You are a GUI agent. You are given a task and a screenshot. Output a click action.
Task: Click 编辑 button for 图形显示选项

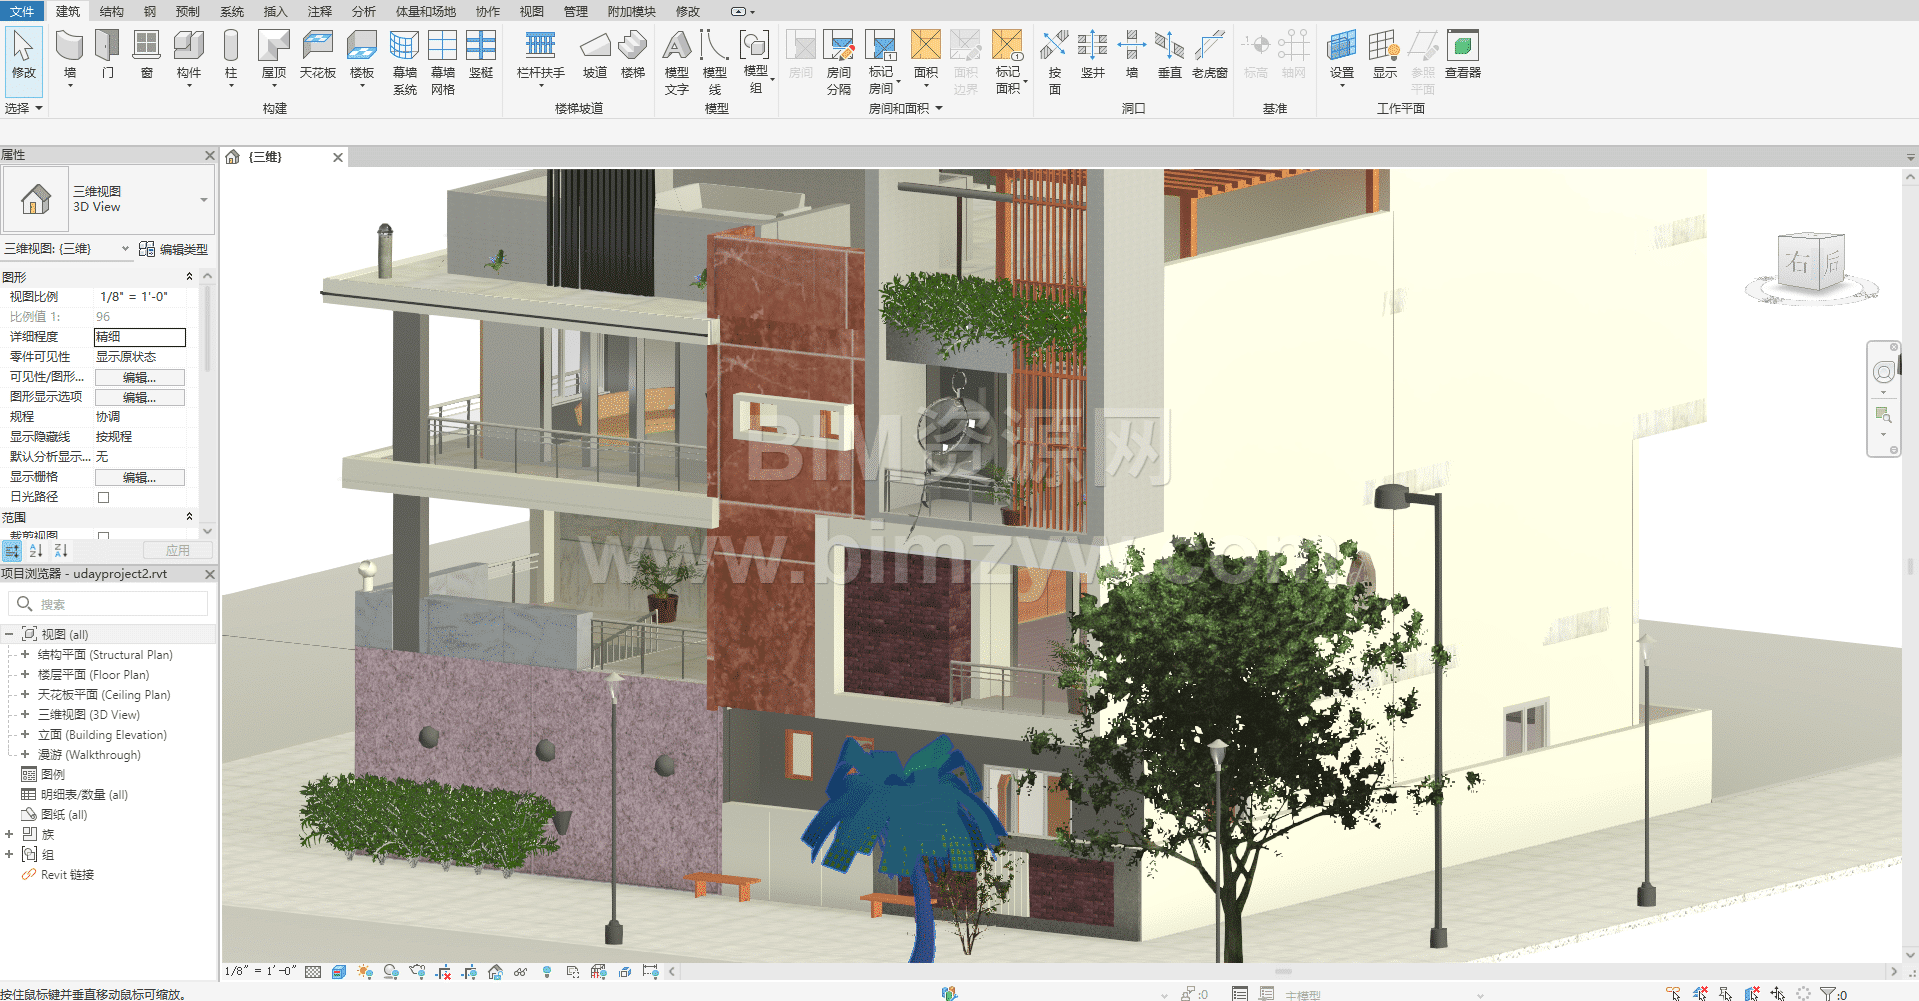click(x=139, y=398)
